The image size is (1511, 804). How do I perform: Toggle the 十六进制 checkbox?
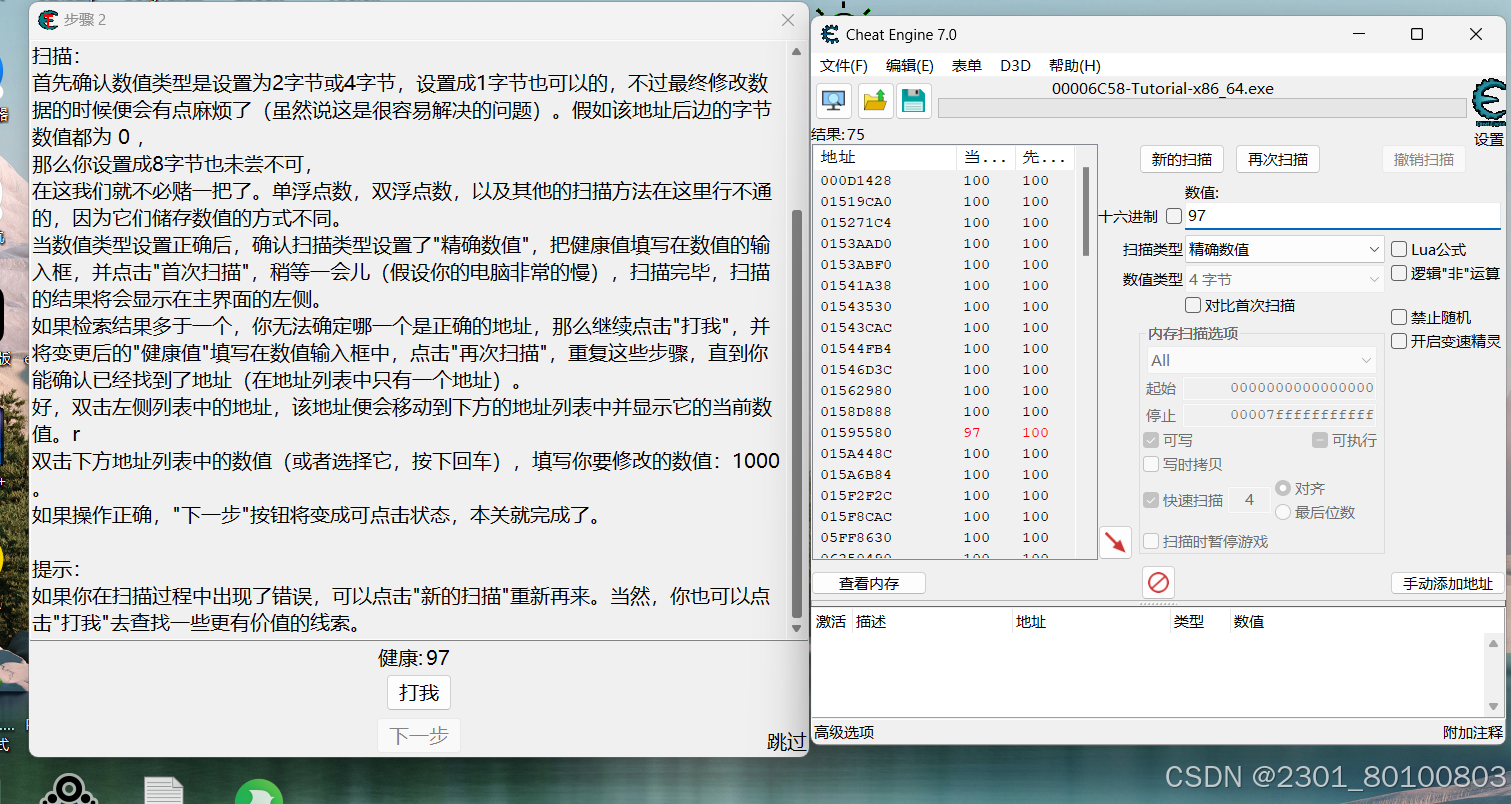click(1174, 216)
